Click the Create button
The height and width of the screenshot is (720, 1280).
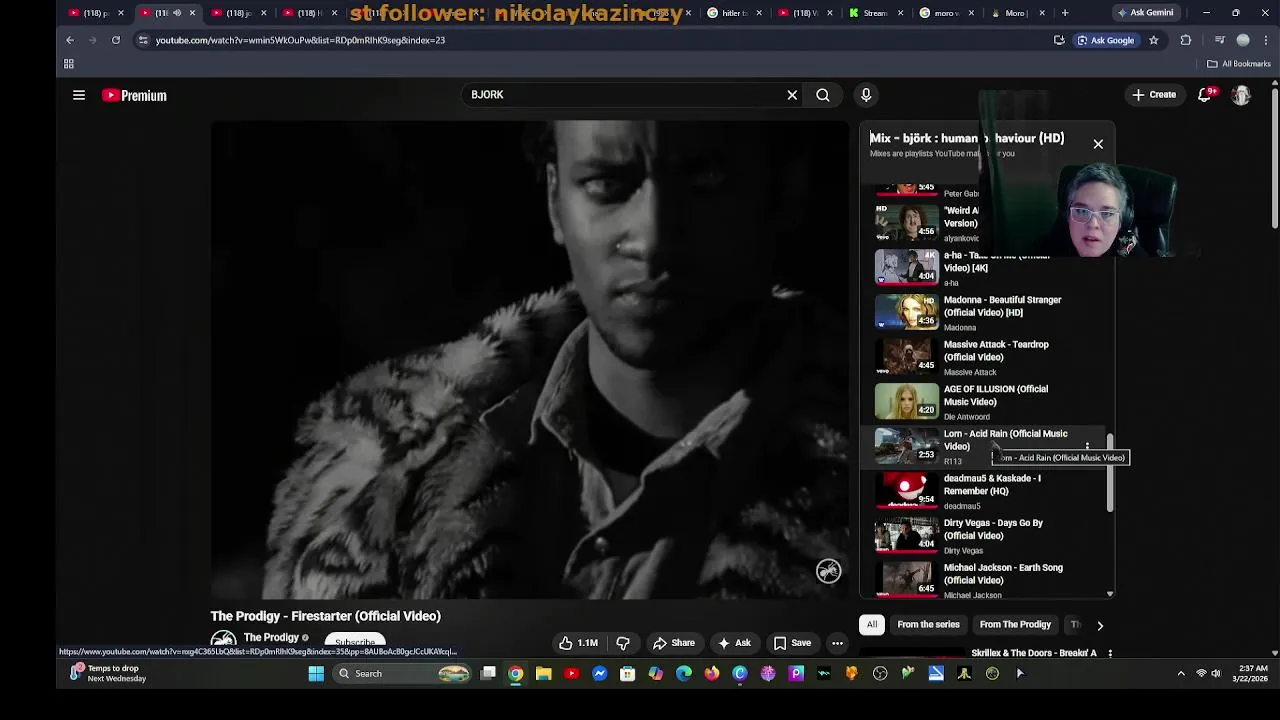tap(1153, 95)
